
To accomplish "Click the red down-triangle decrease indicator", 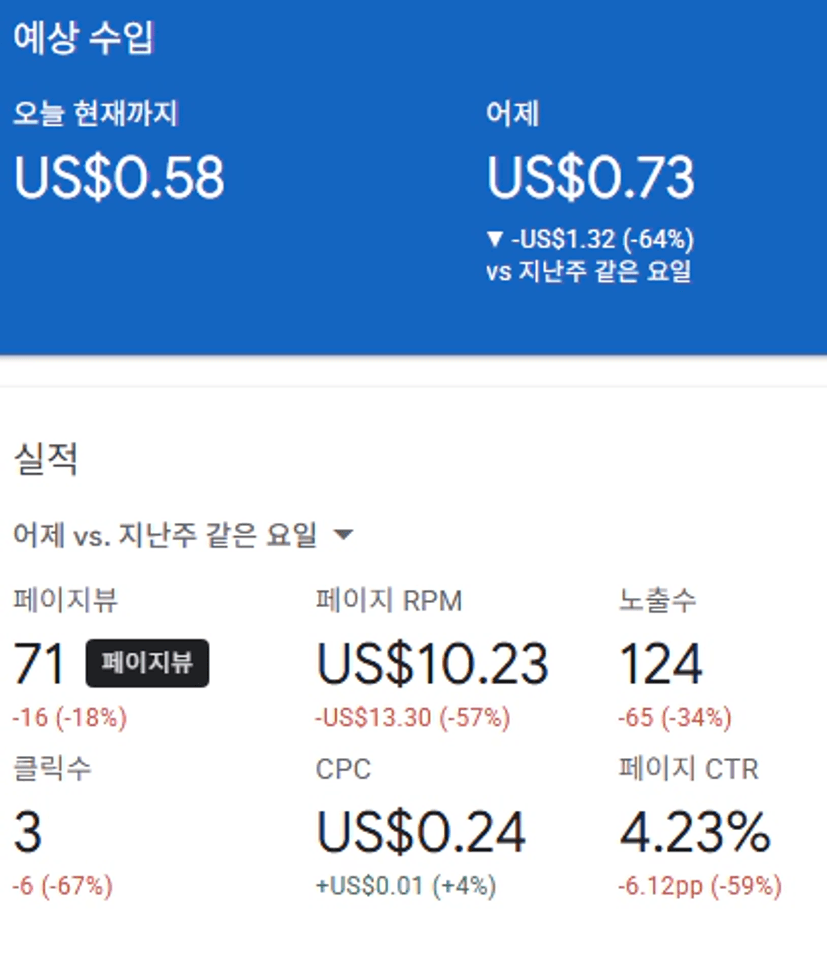I will 495,240.
